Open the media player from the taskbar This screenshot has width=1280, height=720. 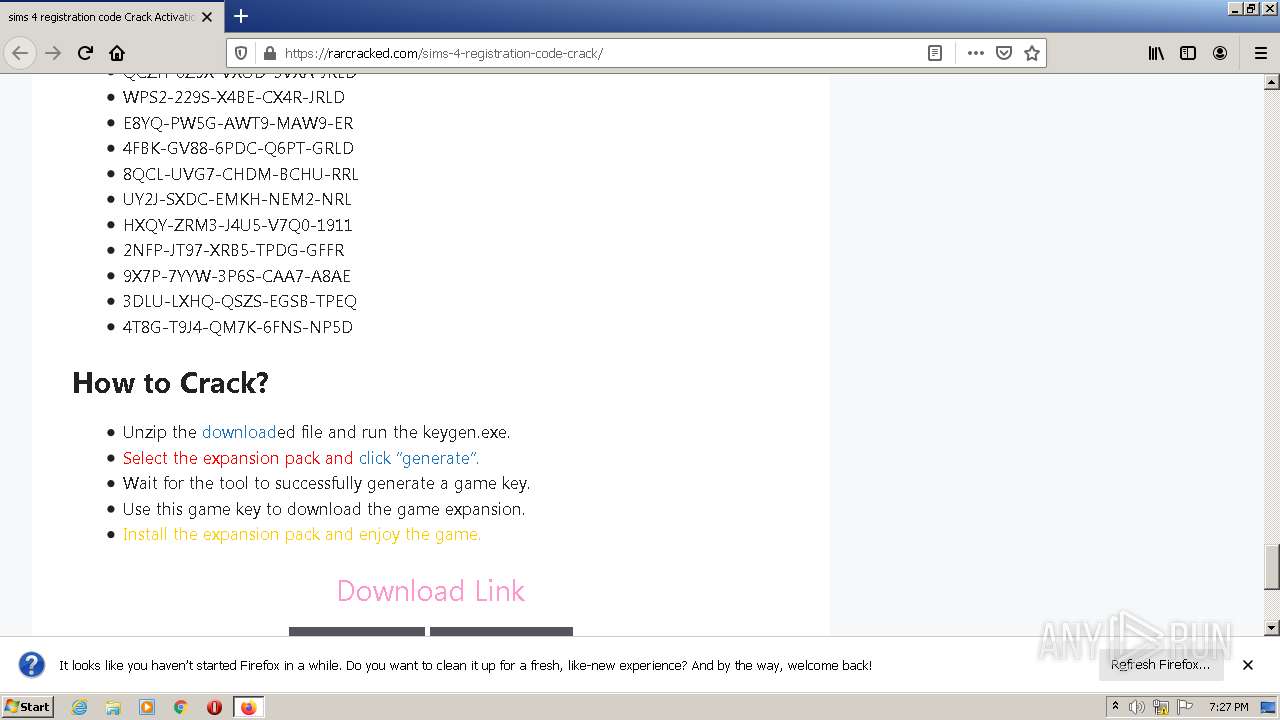coord(147,707)
